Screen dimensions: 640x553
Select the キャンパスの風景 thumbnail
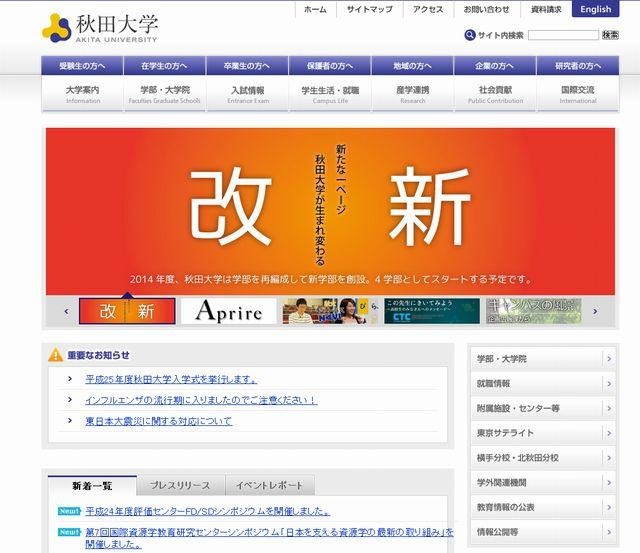(x=533, y=311)
